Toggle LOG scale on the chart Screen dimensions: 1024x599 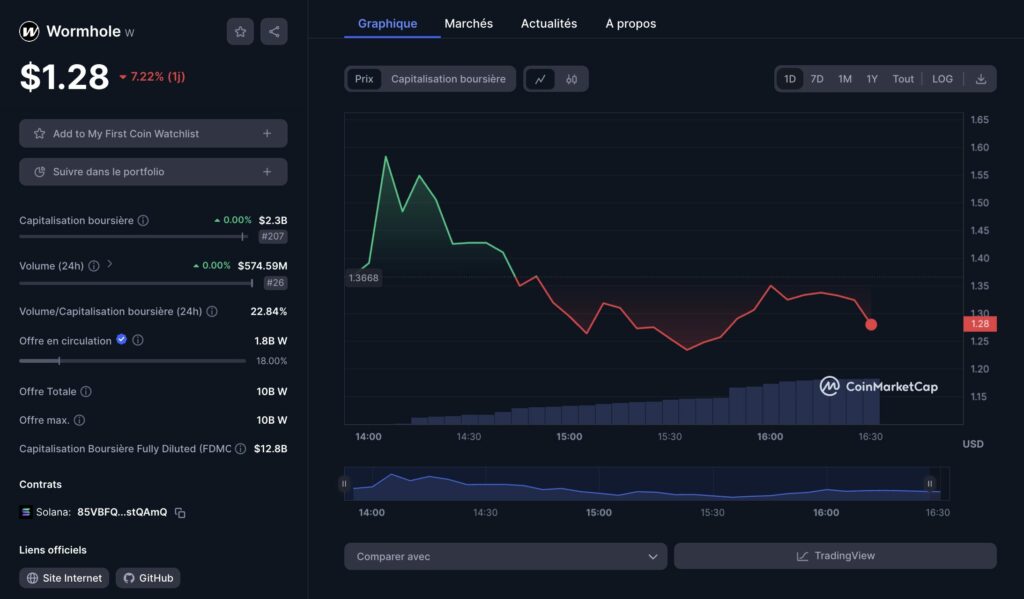point(942,79)
